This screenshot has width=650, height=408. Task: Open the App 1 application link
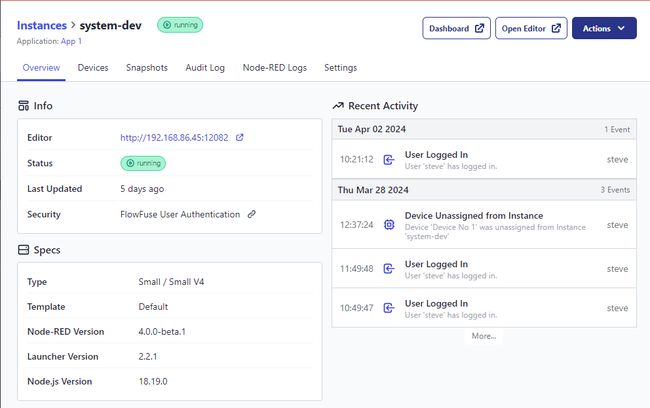pyautogui.click(x=72, y=41)
